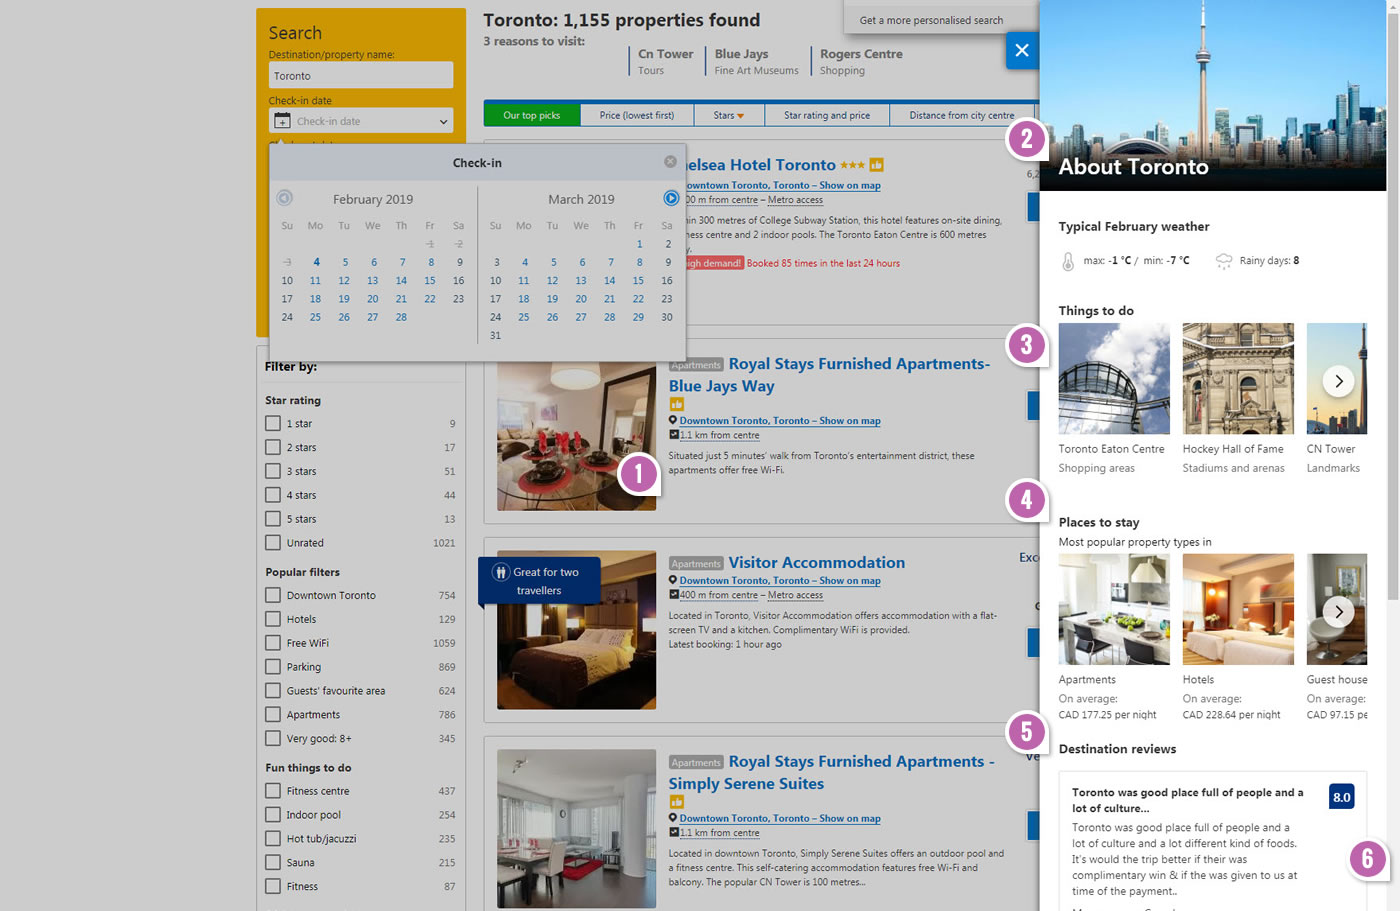Close the About Toronto side panel
This screenshot has width=1400, height=911.
click(1021, 50)
